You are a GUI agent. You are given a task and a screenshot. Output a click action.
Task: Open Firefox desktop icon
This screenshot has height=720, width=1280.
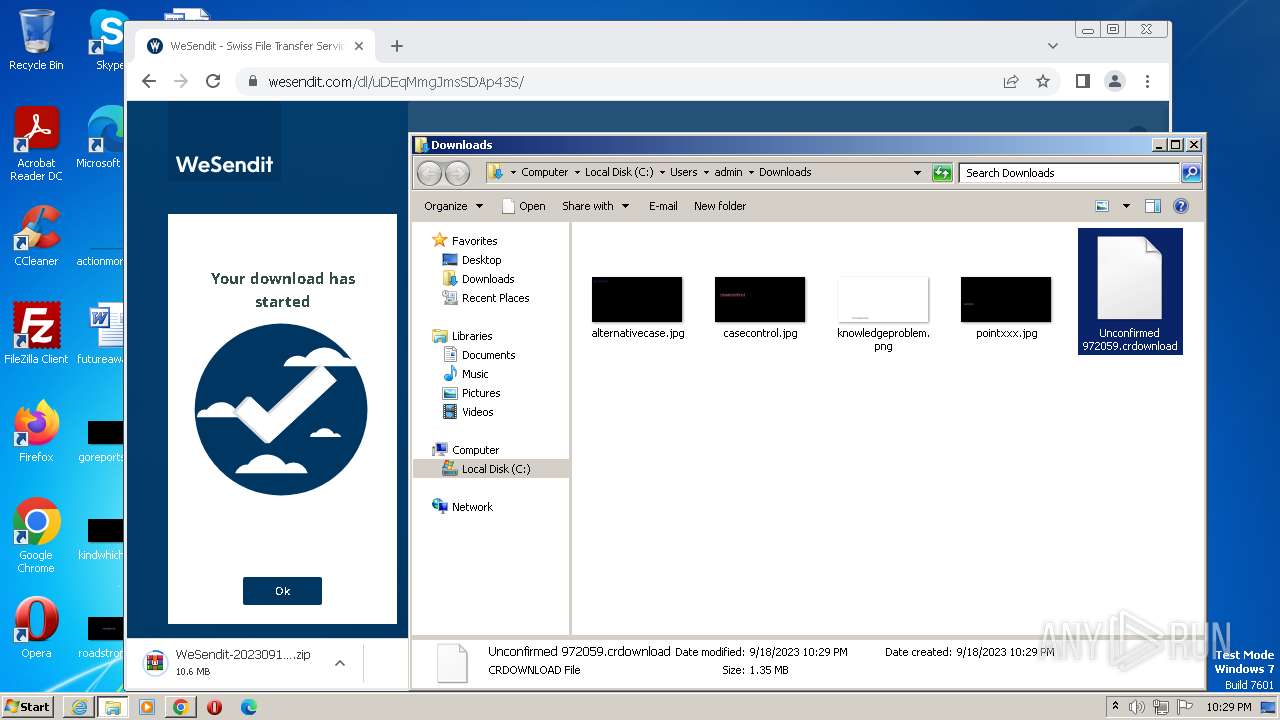coord(36,432)
